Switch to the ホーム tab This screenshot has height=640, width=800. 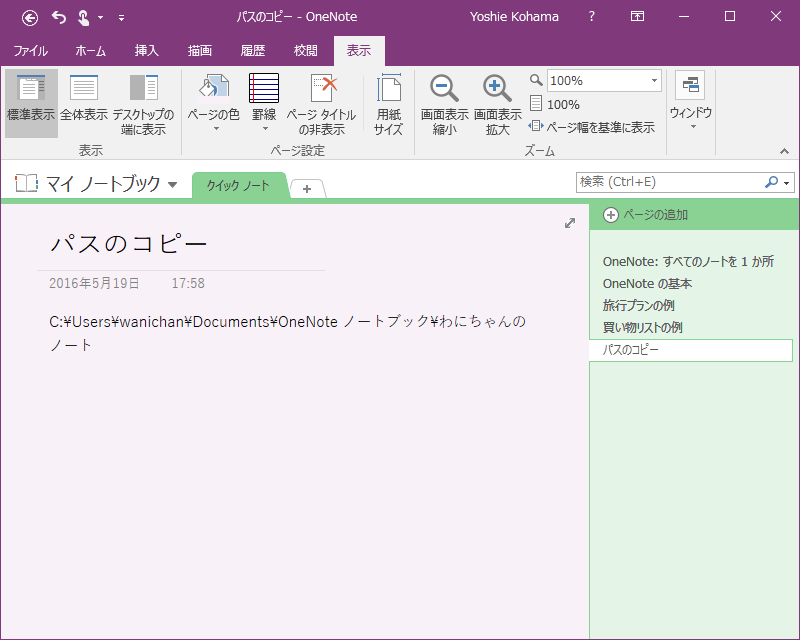[90, 51]
